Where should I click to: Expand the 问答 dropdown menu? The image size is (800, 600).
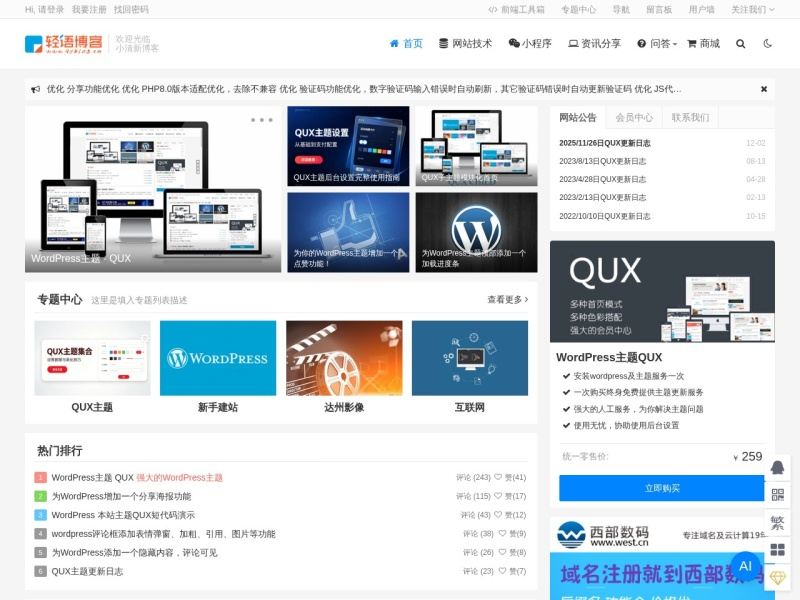pos(657,44)
